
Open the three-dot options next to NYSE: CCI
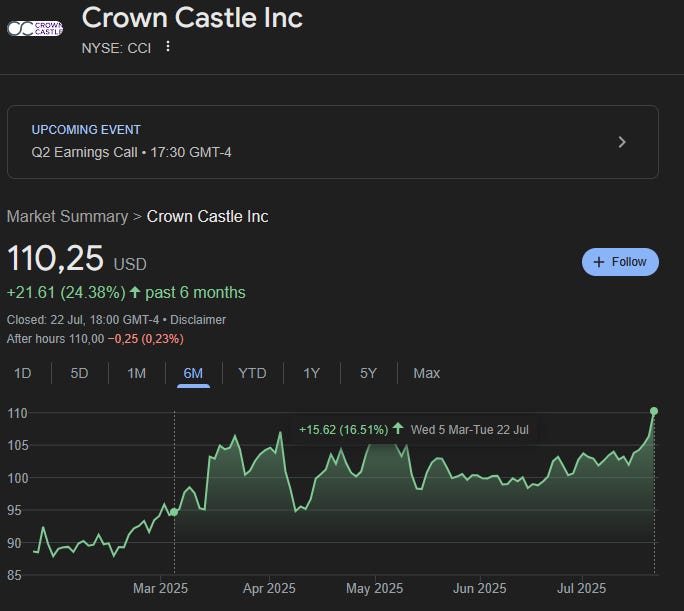point(168,47)
